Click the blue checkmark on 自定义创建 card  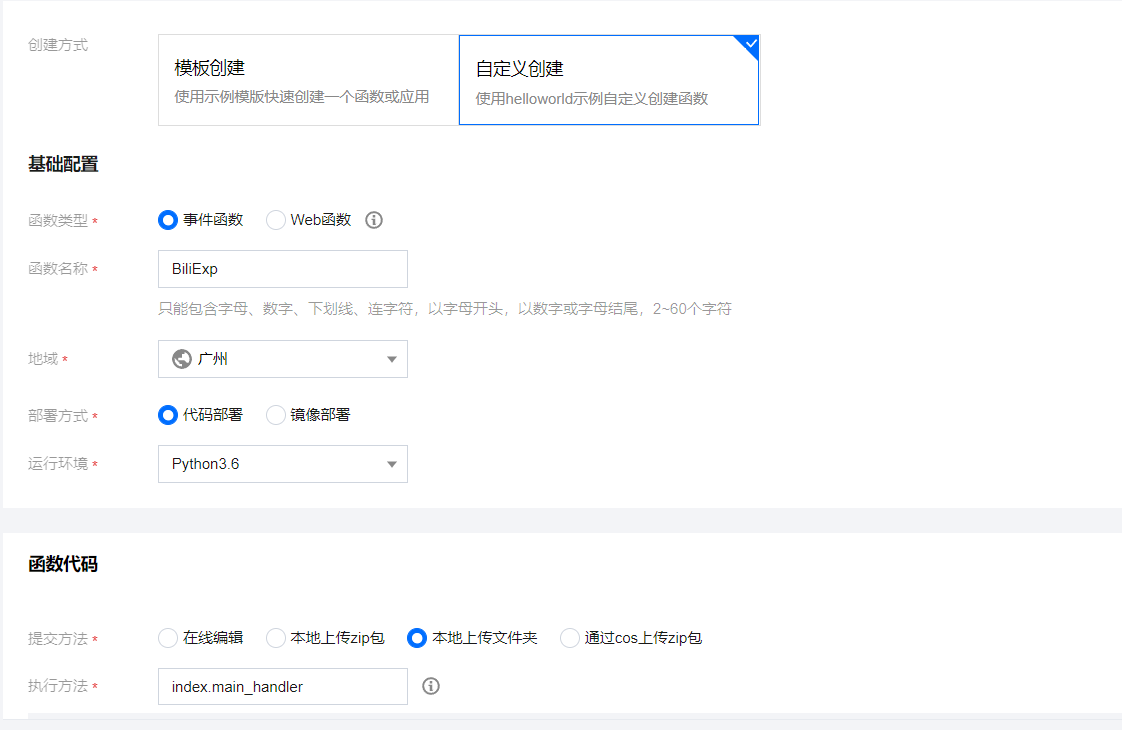point(749,44)
